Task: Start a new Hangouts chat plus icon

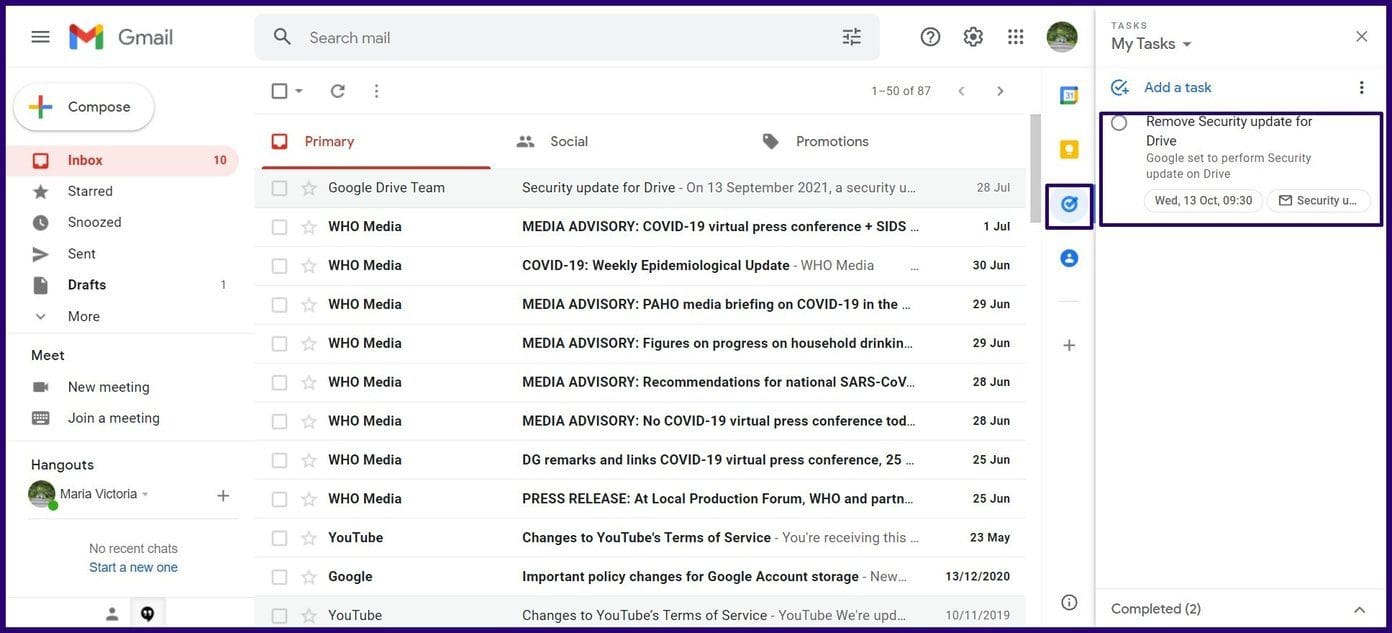Action: click(x=223, y=495)
